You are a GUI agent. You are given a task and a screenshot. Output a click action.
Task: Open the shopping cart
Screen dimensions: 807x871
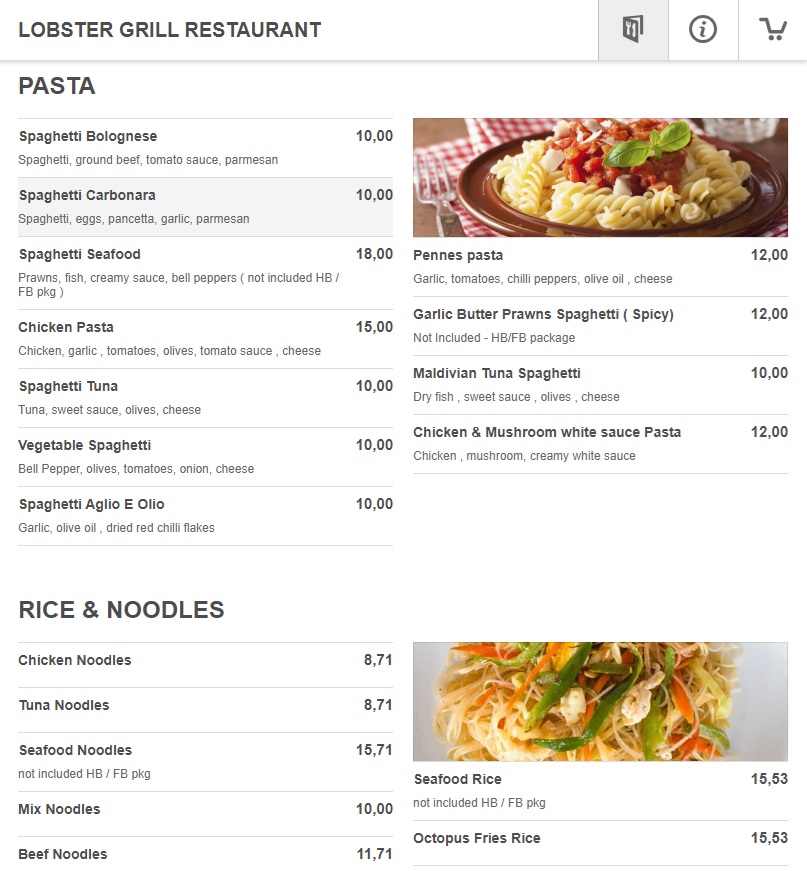point(773,30)
